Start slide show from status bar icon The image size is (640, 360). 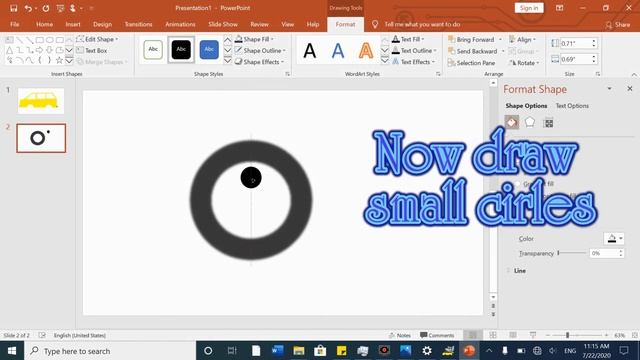pos(533,335)
